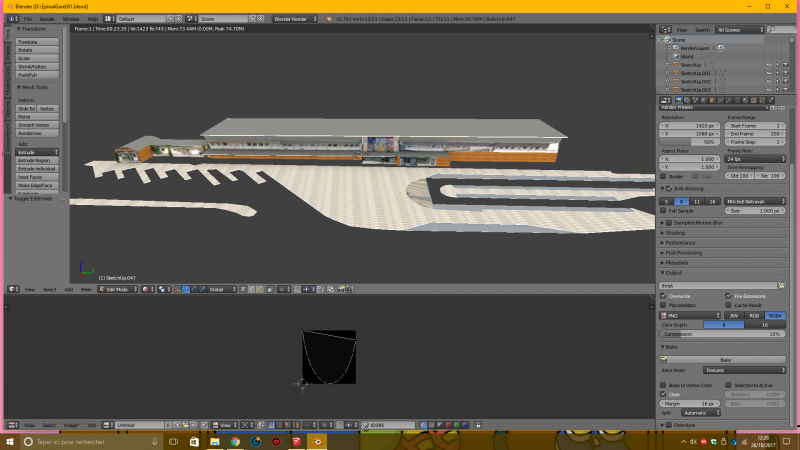Click the UV image editor type icon
Viewport: 800px width, 450px height.
[x=12, y=424]
